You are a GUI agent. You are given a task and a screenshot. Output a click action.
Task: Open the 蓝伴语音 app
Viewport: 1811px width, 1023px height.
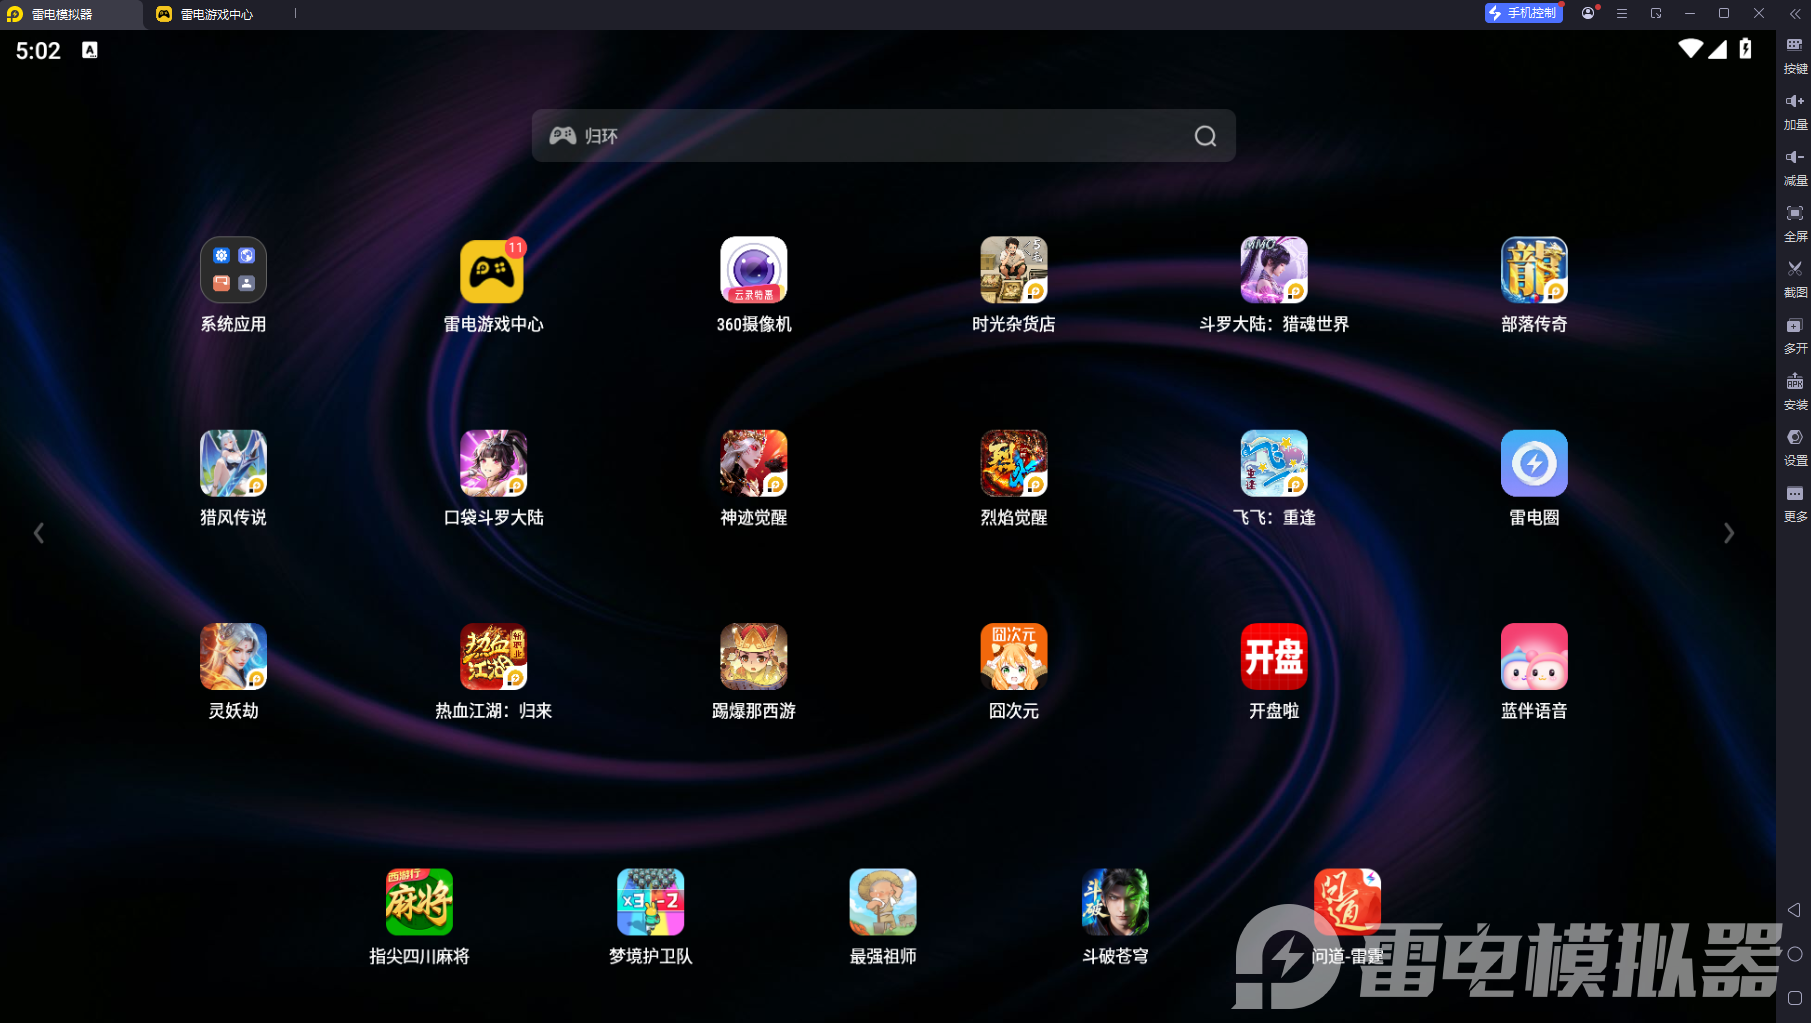[x=1533, y=656]
